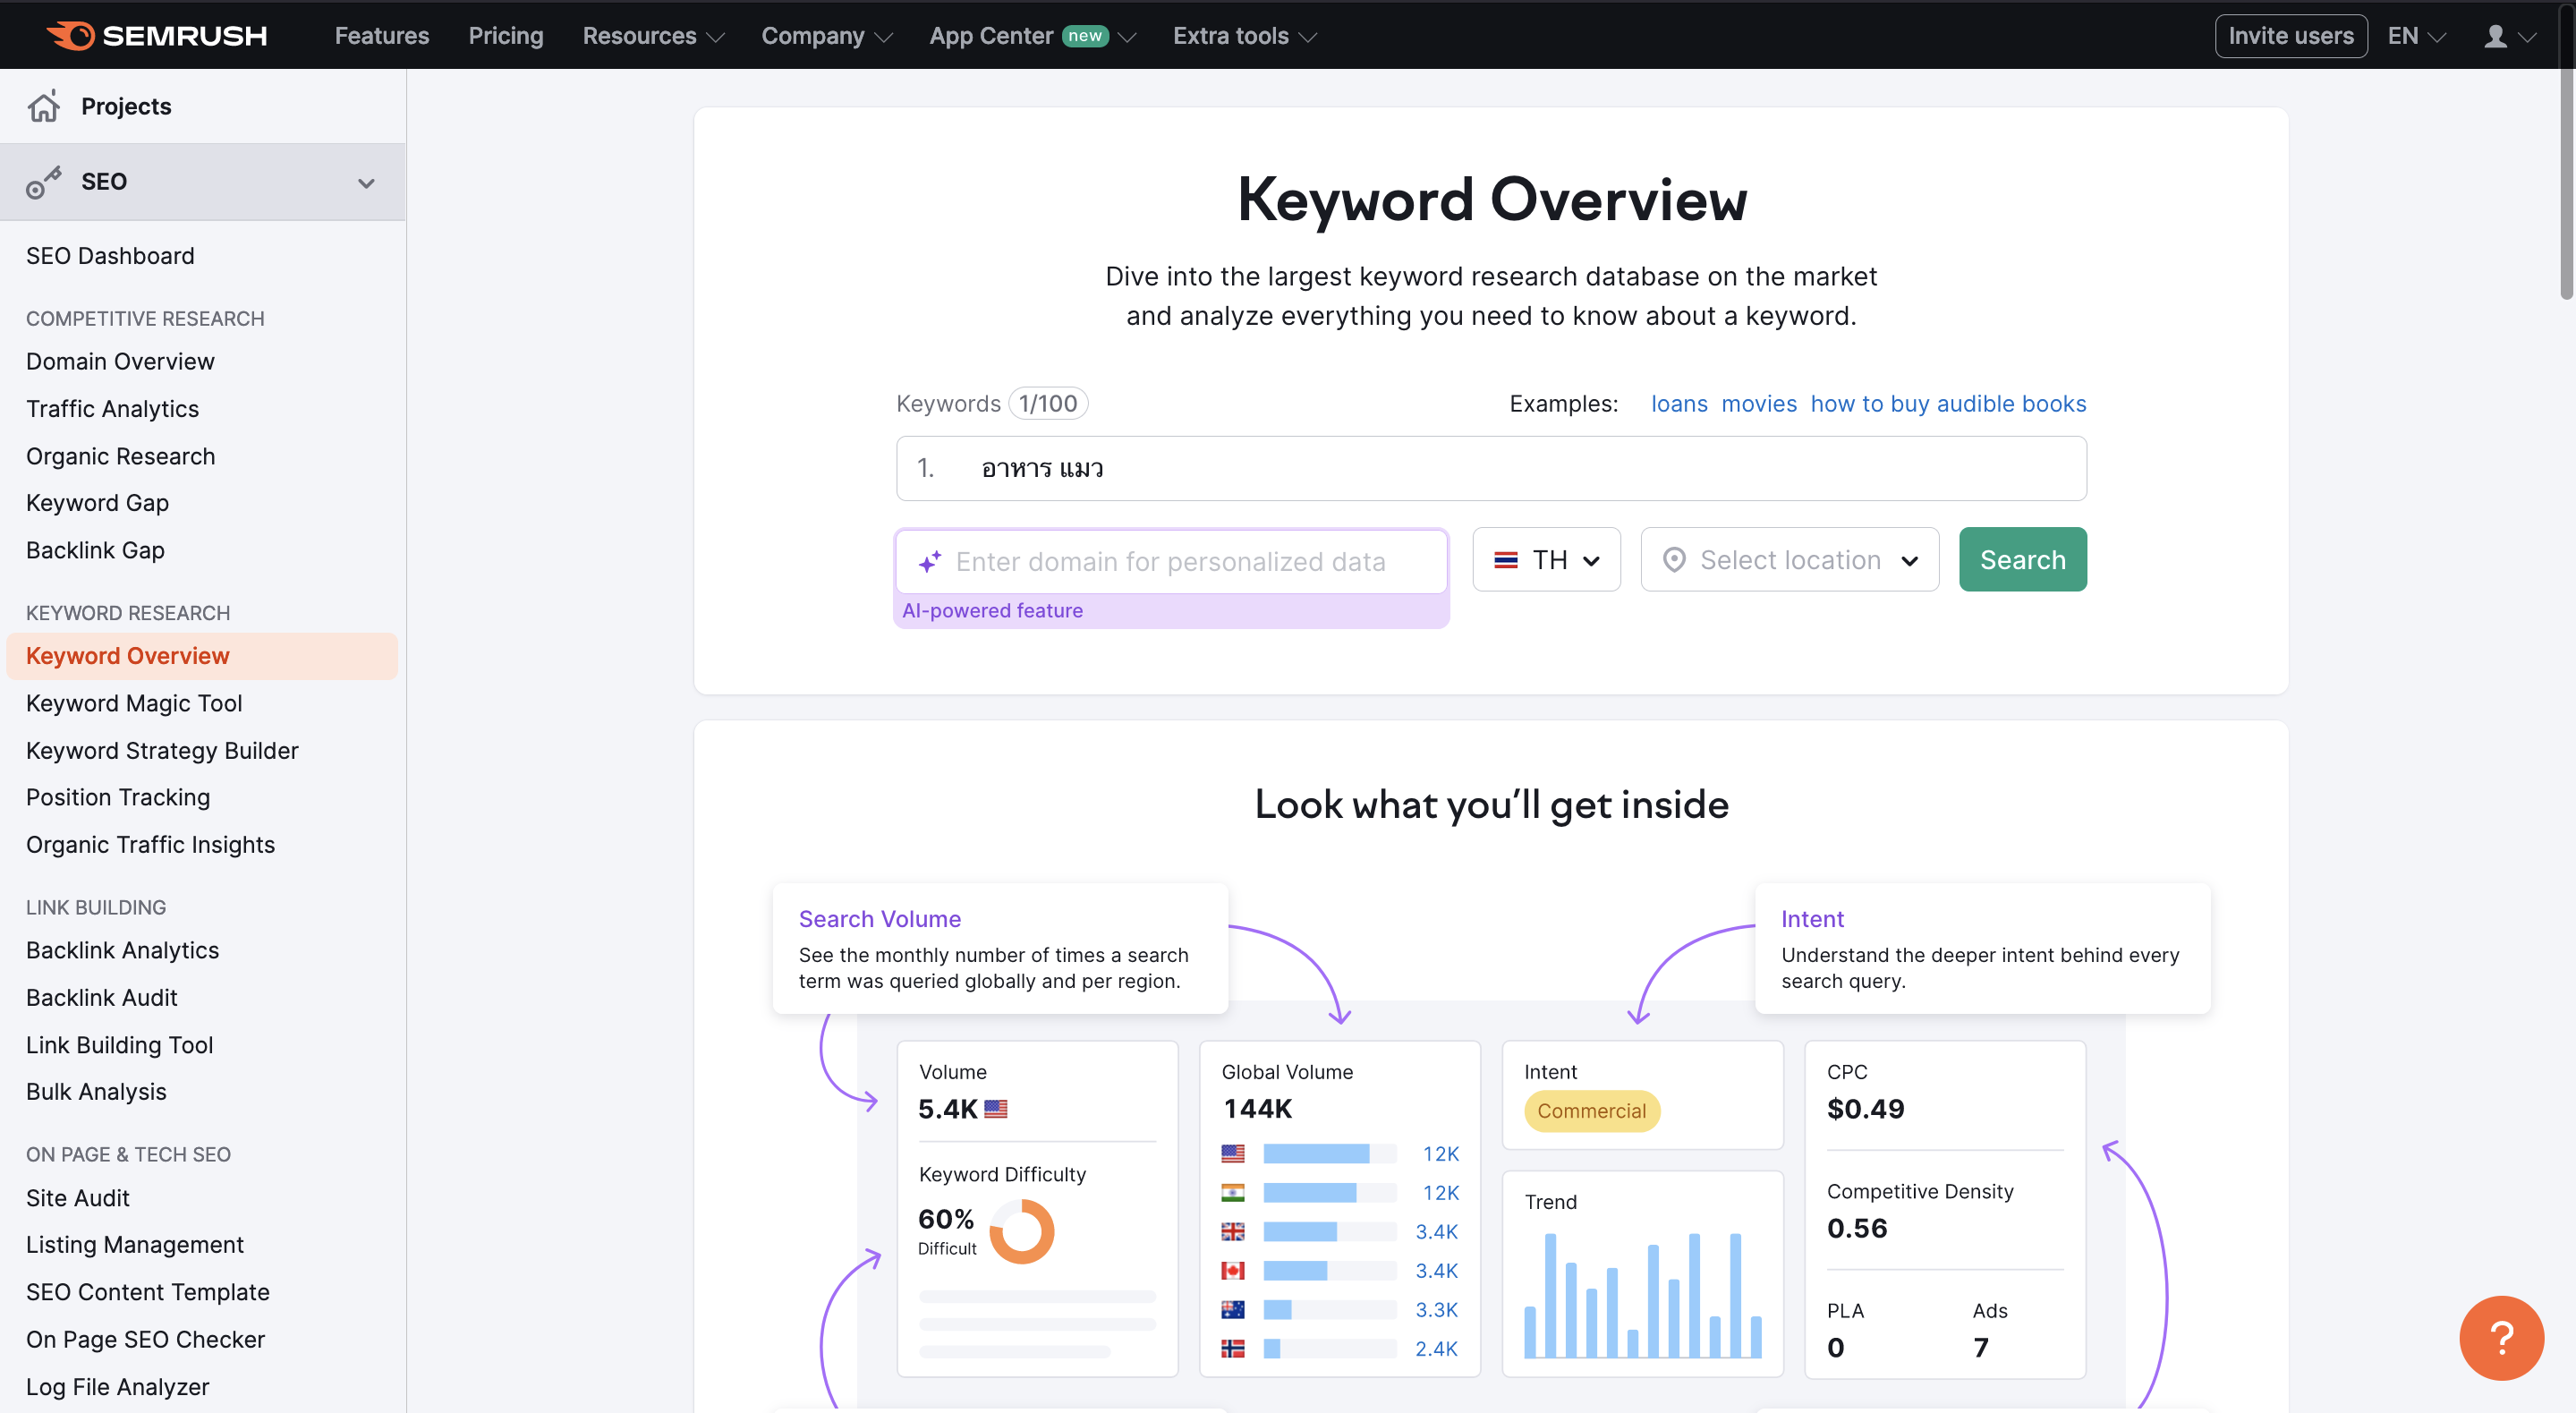Expand the App Center menu
The width and height of the screenshot is (2576, 1413).
pos(1032,36)
